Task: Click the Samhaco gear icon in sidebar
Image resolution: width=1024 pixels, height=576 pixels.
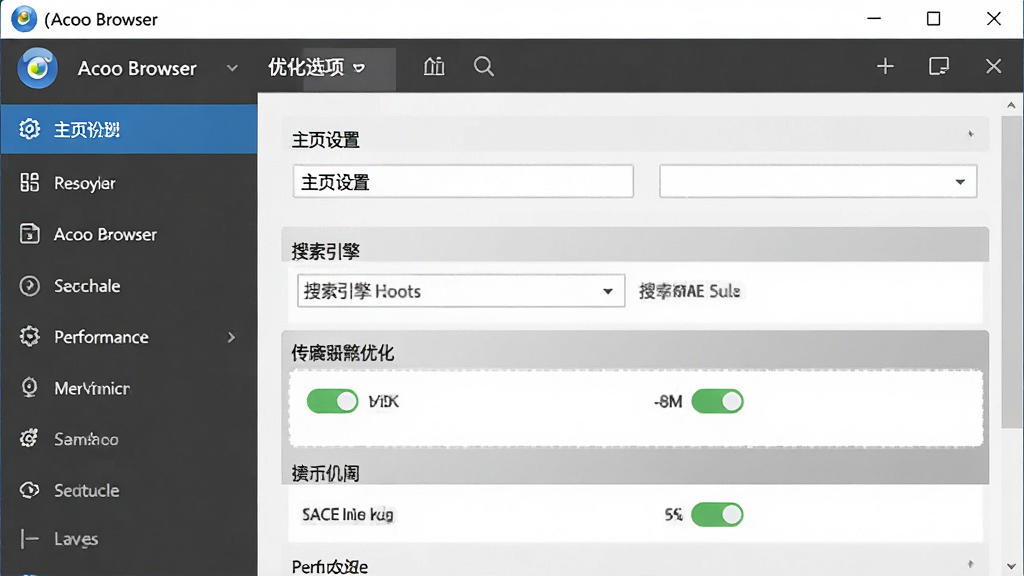Action: tap(29, 439)
